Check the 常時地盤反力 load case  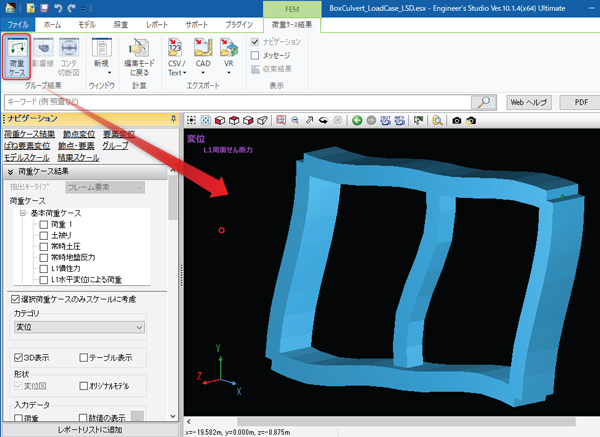(44, 258)
